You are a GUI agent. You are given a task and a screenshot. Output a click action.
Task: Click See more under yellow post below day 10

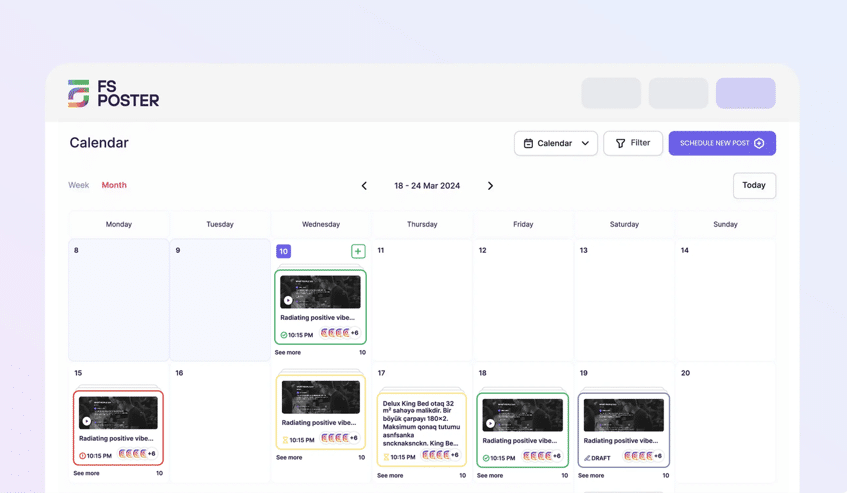pyautogui.click(x=289, y=457)
